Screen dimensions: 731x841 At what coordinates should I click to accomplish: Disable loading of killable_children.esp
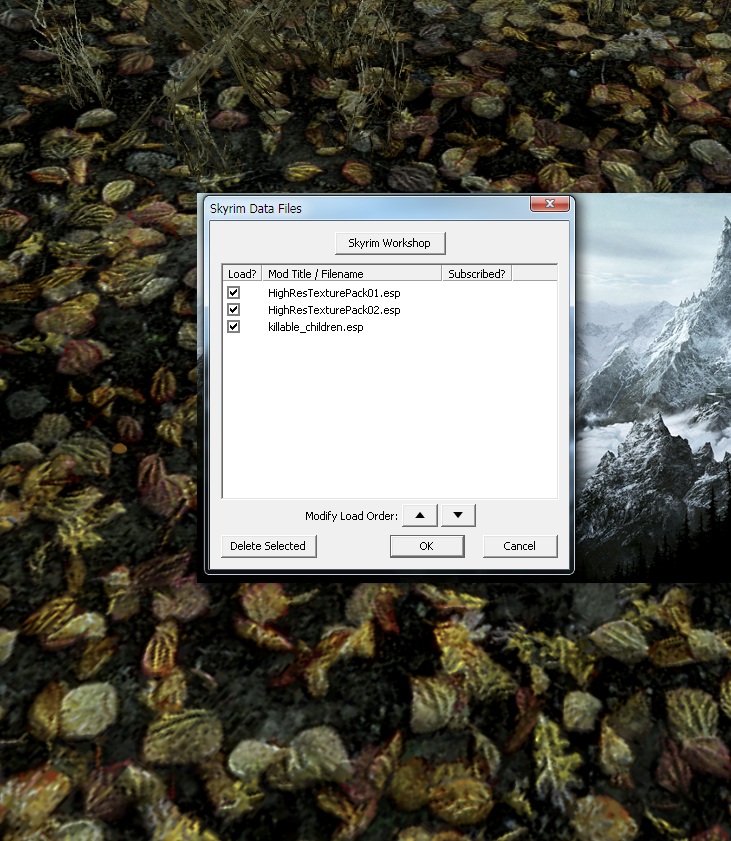233,327
